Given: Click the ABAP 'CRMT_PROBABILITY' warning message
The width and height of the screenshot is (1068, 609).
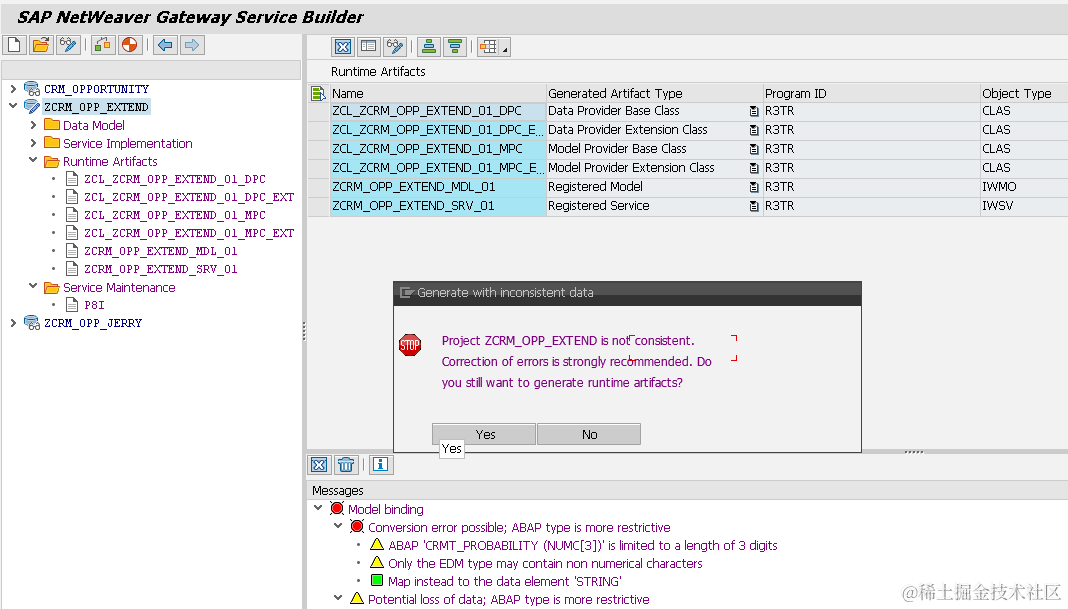Looking at the screenshot, I should point(582,545).
